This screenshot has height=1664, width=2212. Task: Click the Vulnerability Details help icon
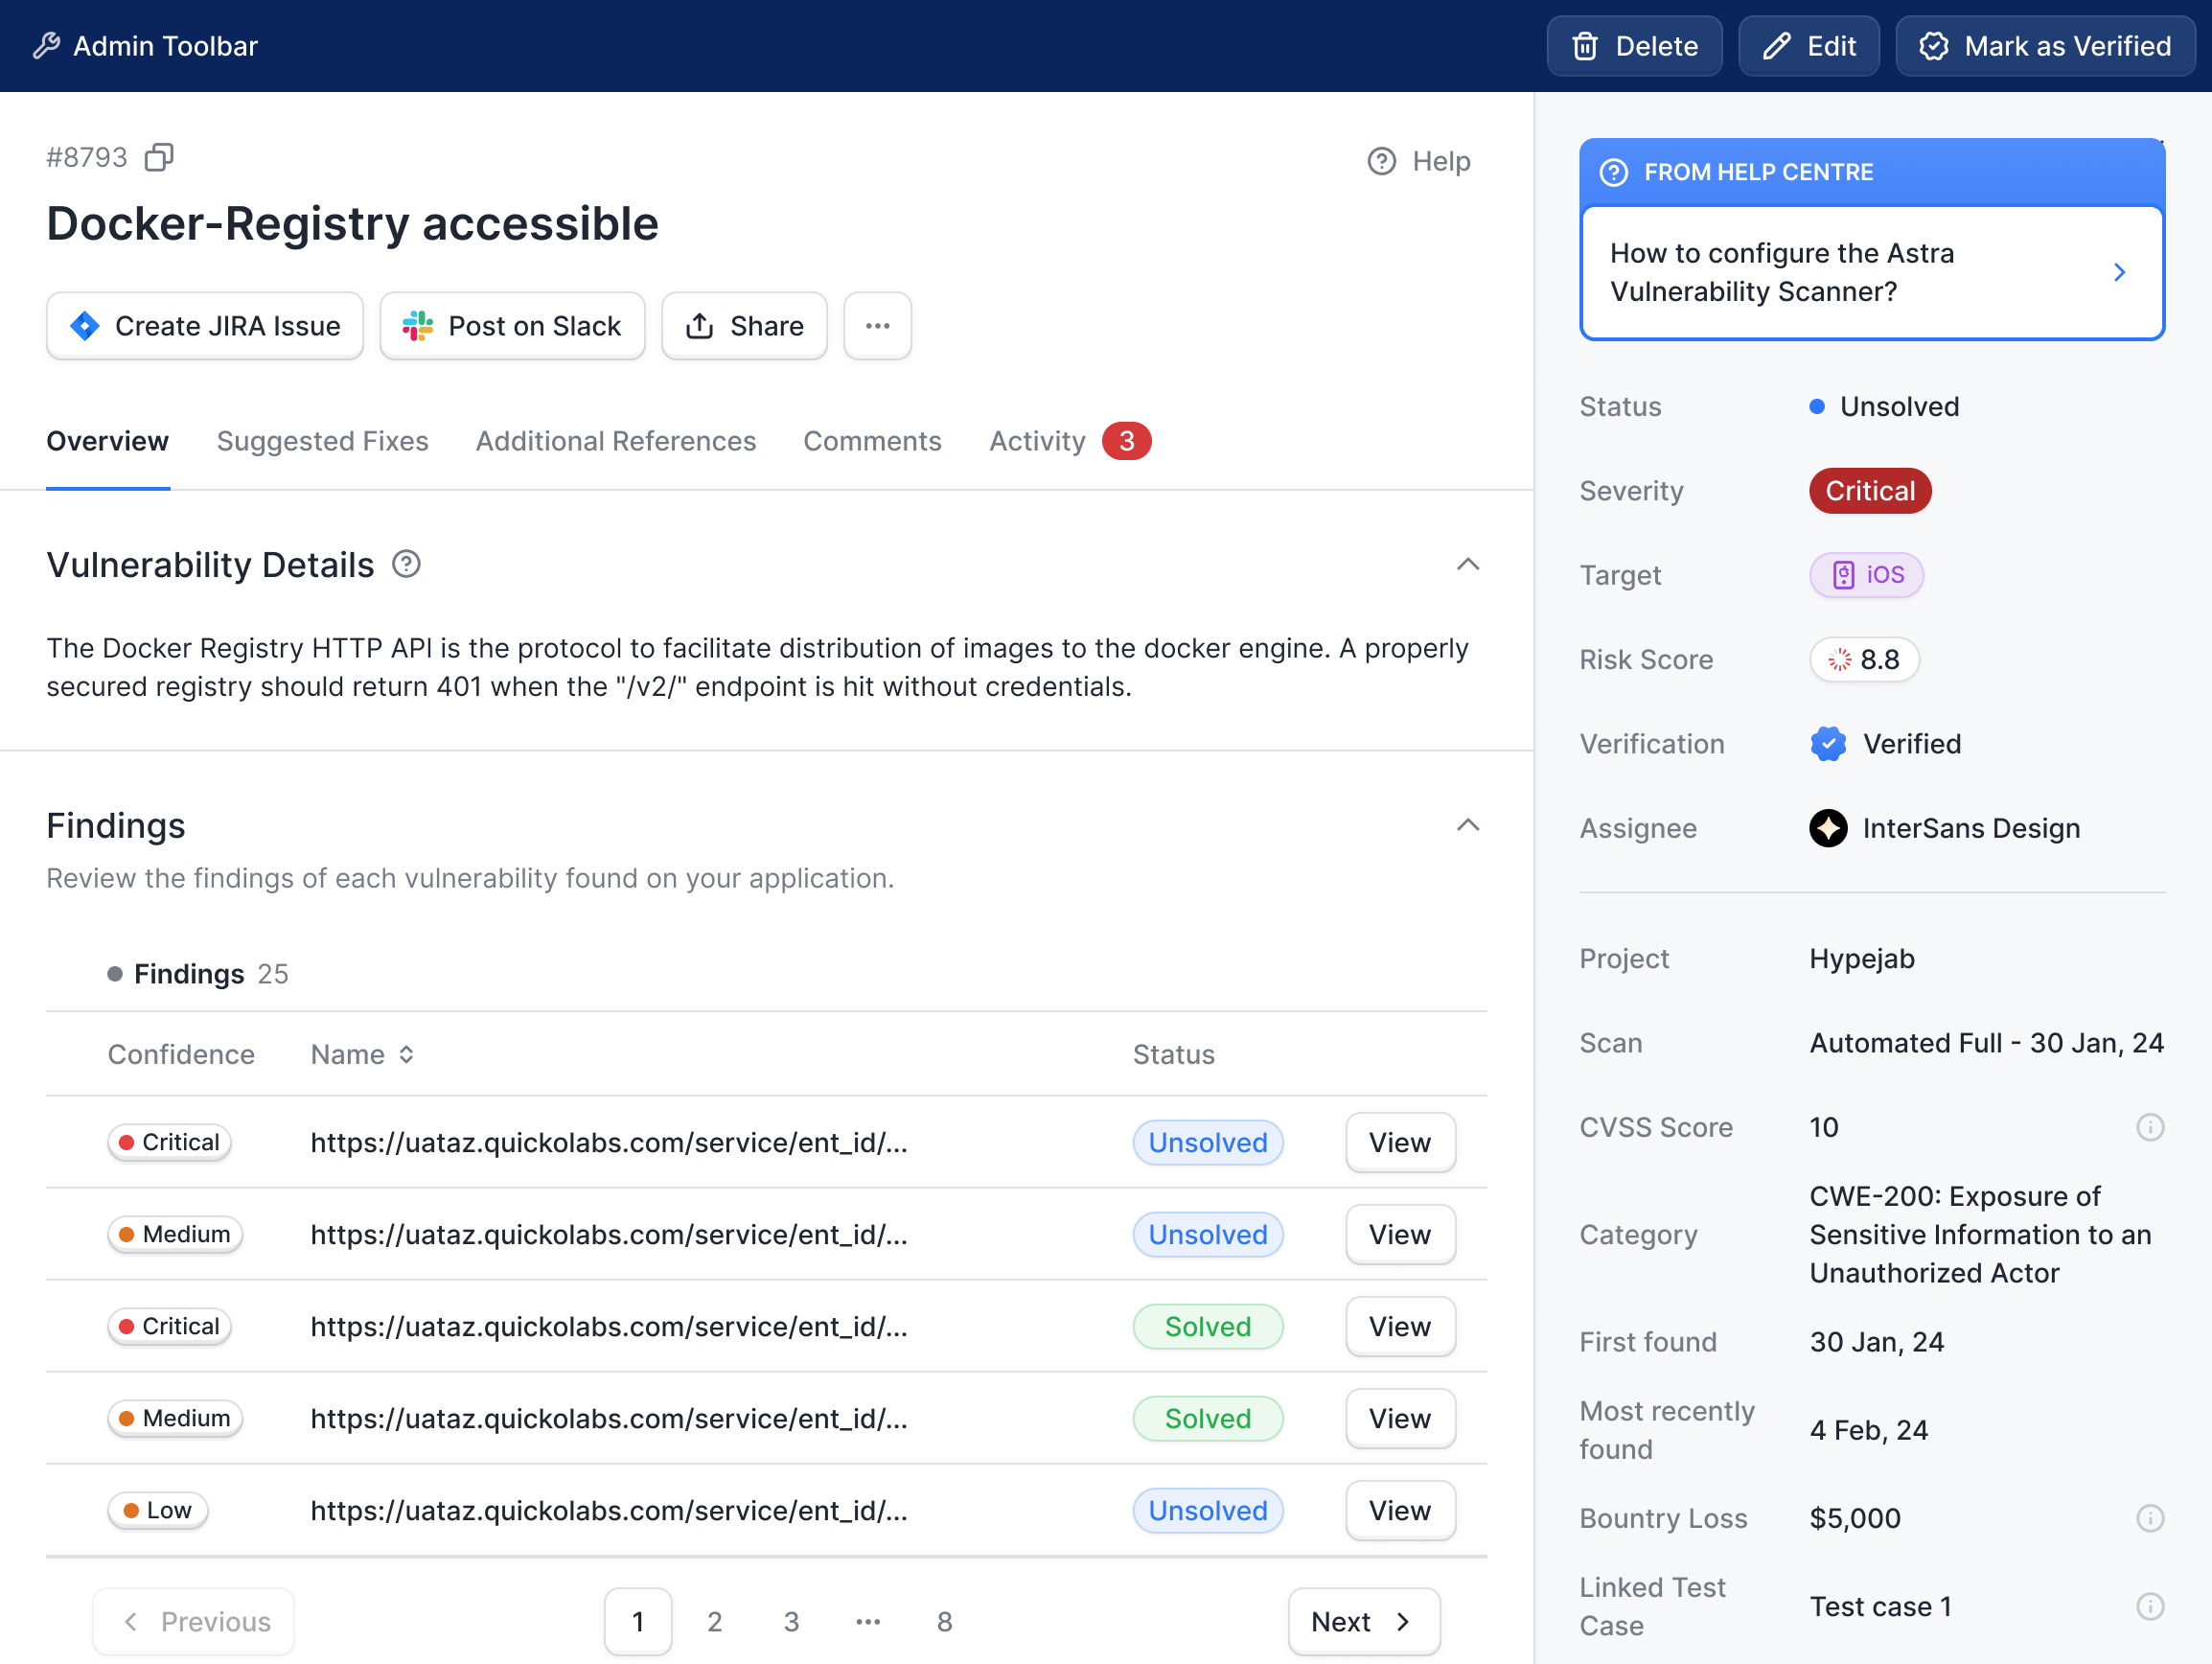coord(406,564)
